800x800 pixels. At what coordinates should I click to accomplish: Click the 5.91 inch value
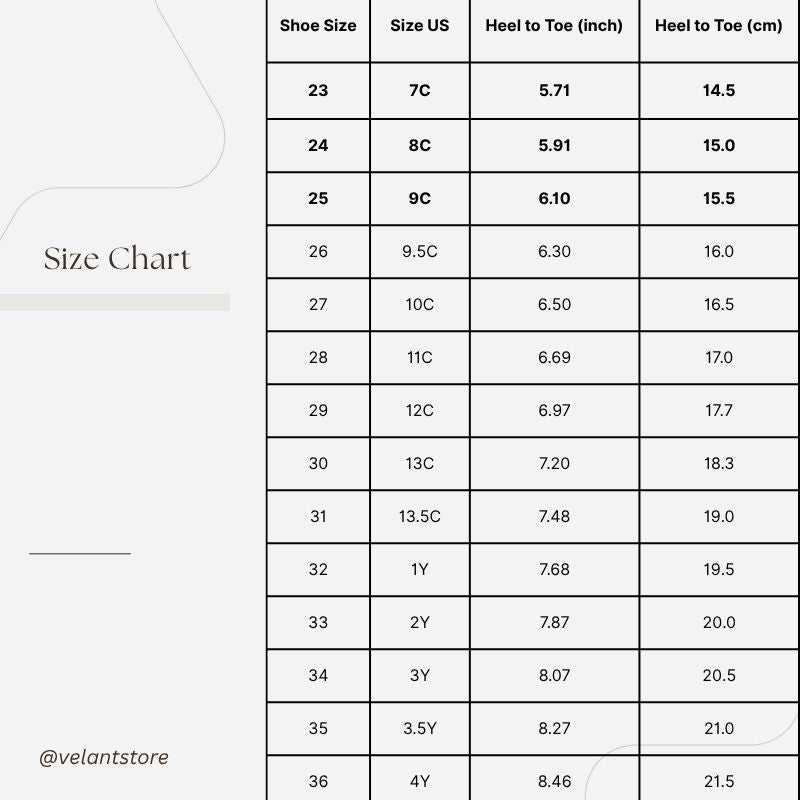(x=554, y=145)
